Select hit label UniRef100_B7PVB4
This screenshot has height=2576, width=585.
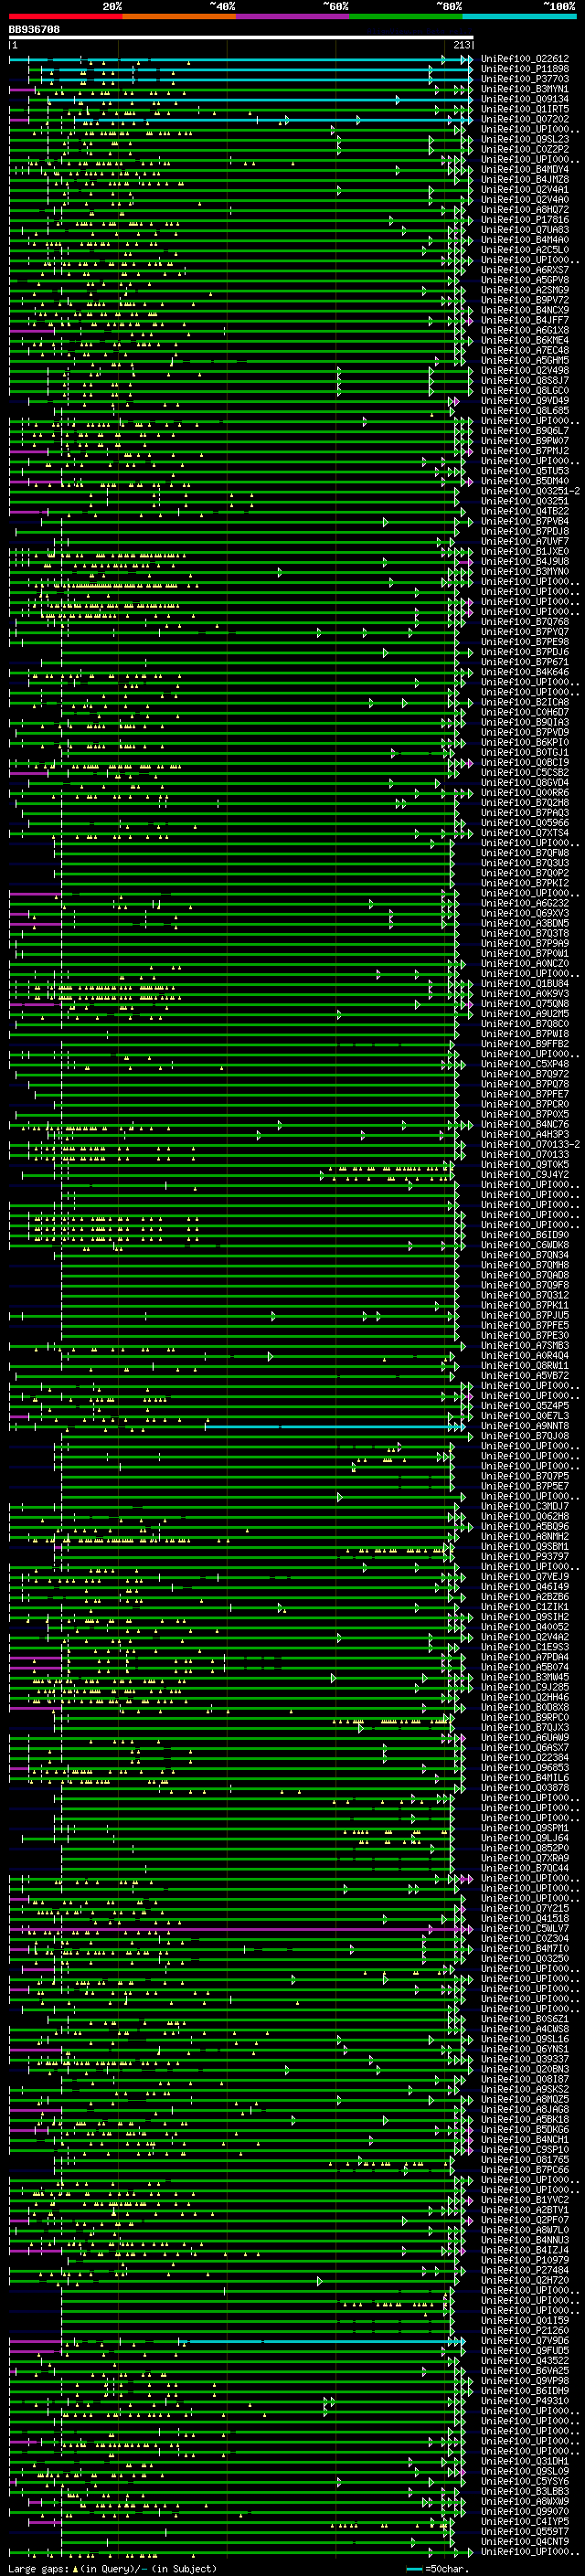point(525,521)
